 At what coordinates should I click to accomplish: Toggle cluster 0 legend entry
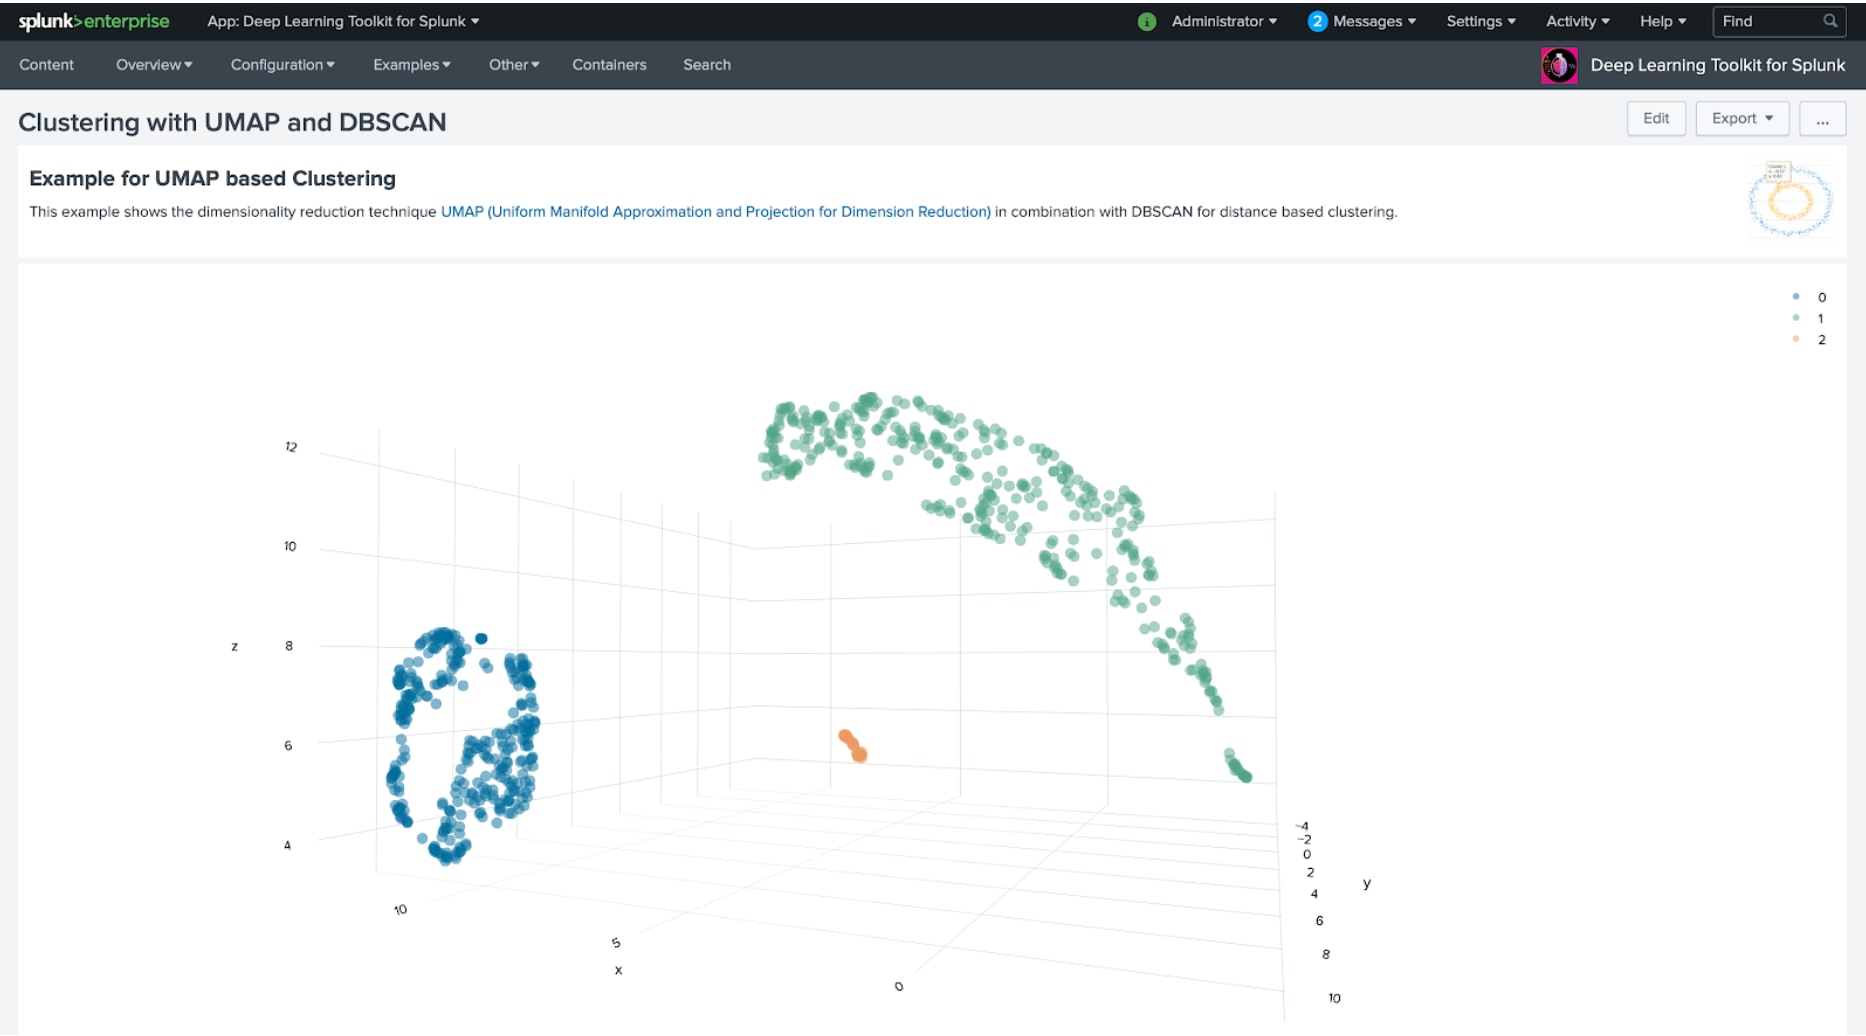[1810, 297]
